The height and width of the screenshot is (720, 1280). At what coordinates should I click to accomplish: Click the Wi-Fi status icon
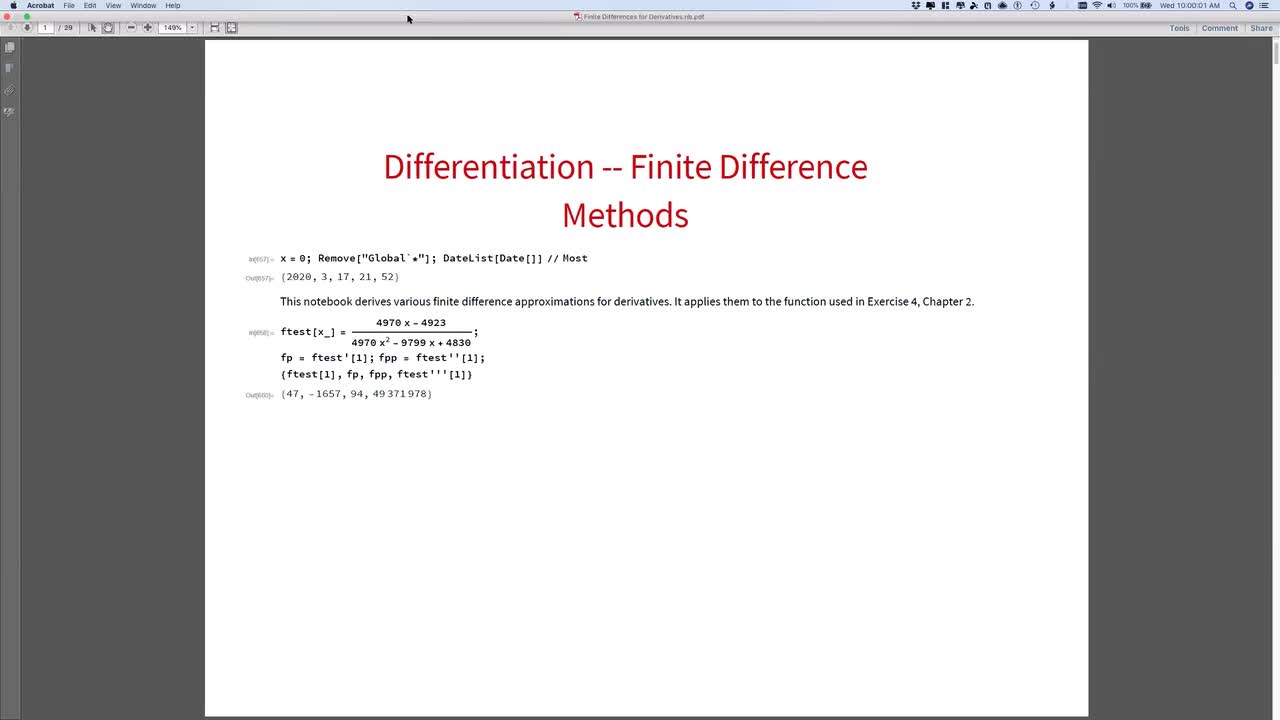(1097, 5)
